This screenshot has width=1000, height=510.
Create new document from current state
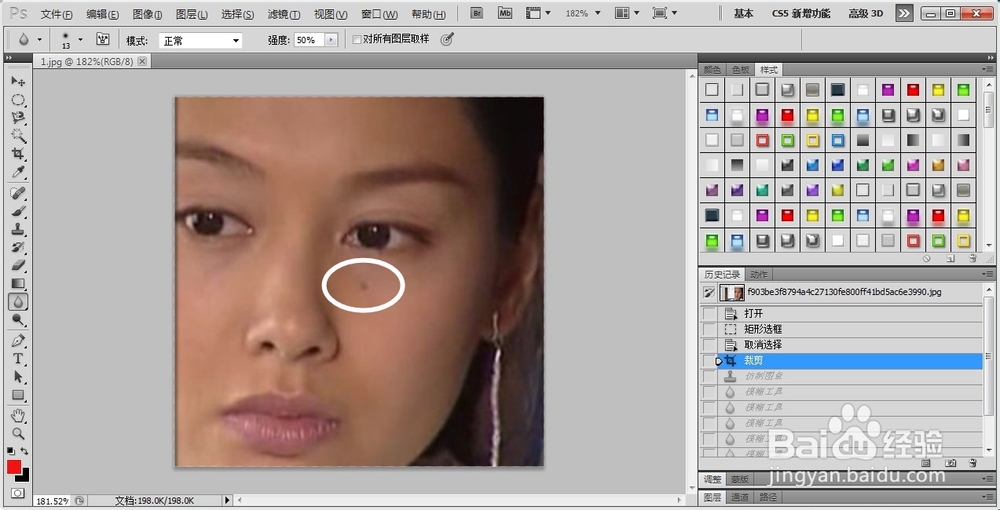(928, 462)
